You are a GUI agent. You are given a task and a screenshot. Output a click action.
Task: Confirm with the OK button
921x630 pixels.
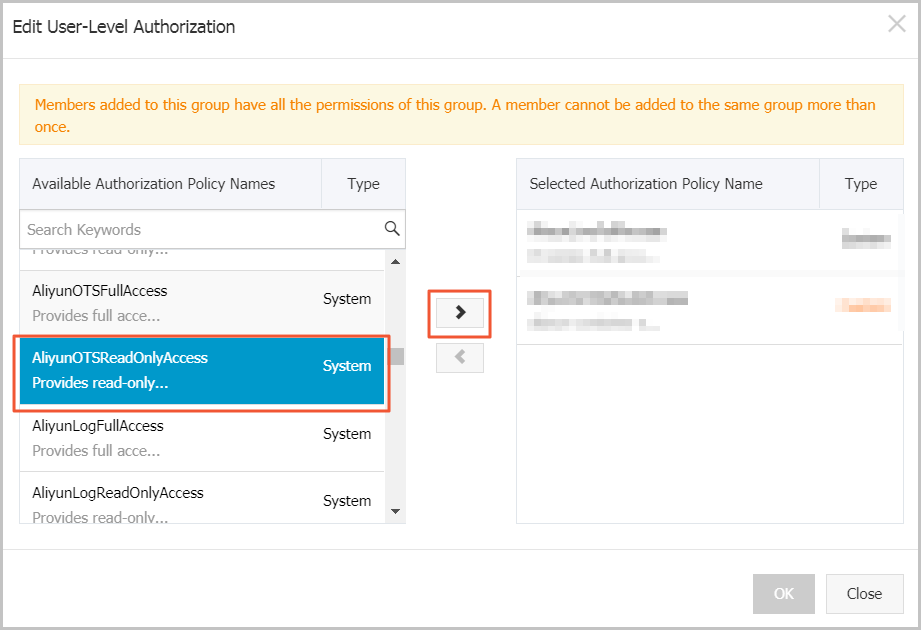pos(784,594)
